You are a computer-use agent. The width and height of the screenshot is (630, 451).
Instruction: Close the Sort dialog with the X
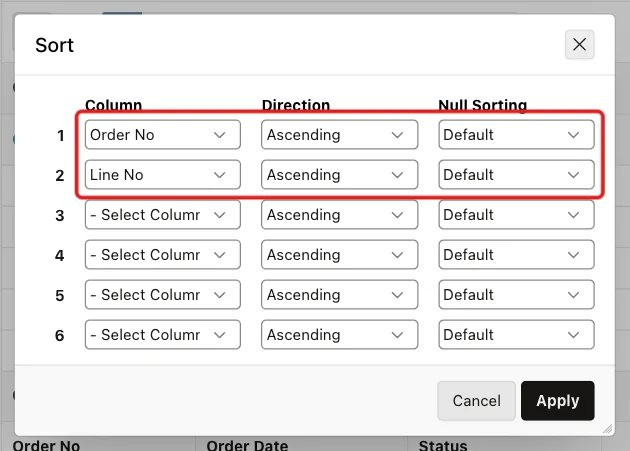[x=579, y=45]
